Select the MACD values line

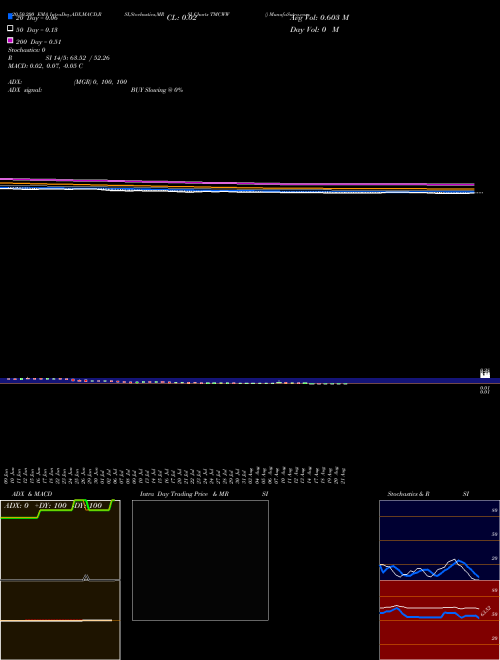pos(45,66)
